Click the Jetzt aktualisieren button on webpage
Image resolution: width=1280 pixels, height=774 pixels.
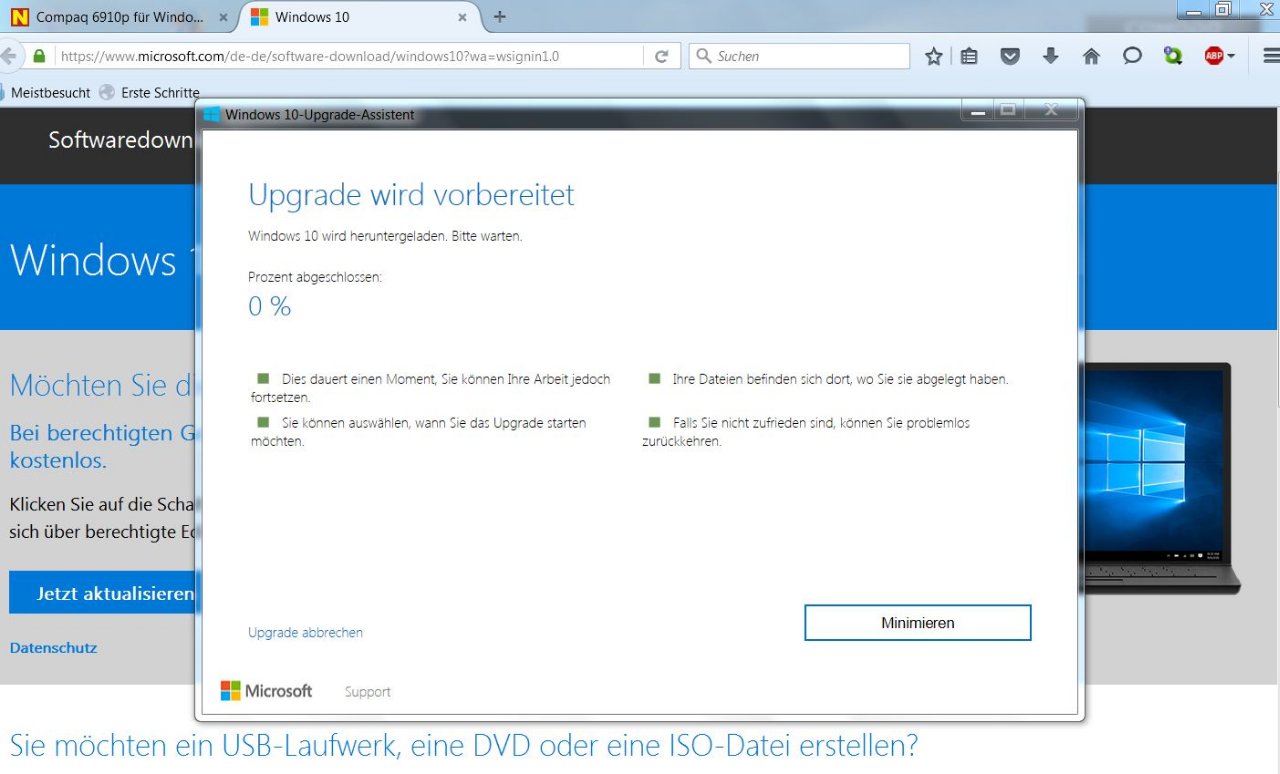tap(103, 593)
